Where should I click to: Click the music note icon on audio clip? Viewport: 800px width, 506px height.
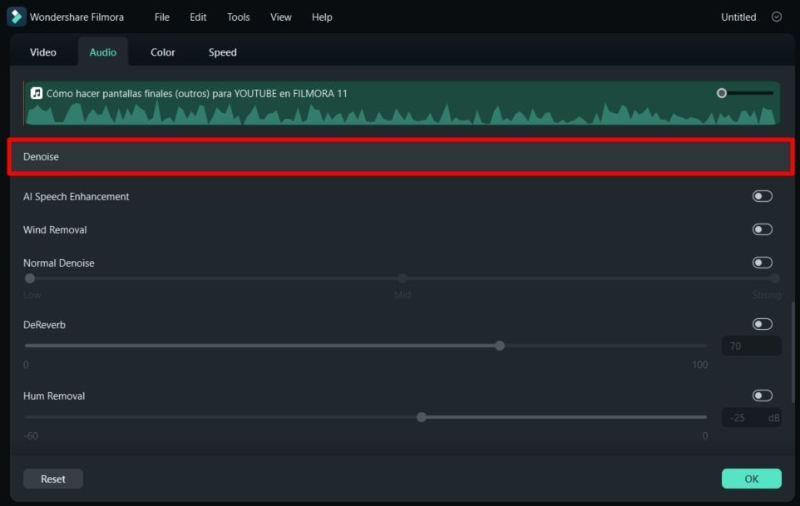(x=36, y=93)
